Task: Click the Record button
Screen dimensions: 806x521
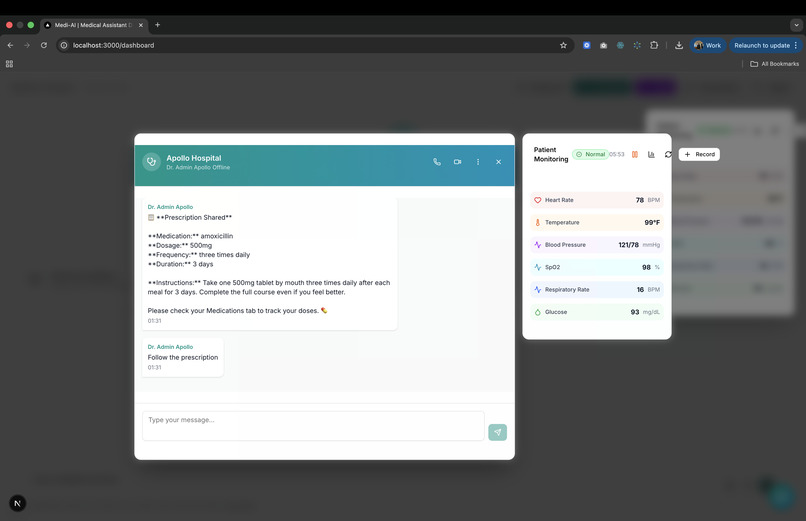Action: pyautogui.click(x=699, y=154)
